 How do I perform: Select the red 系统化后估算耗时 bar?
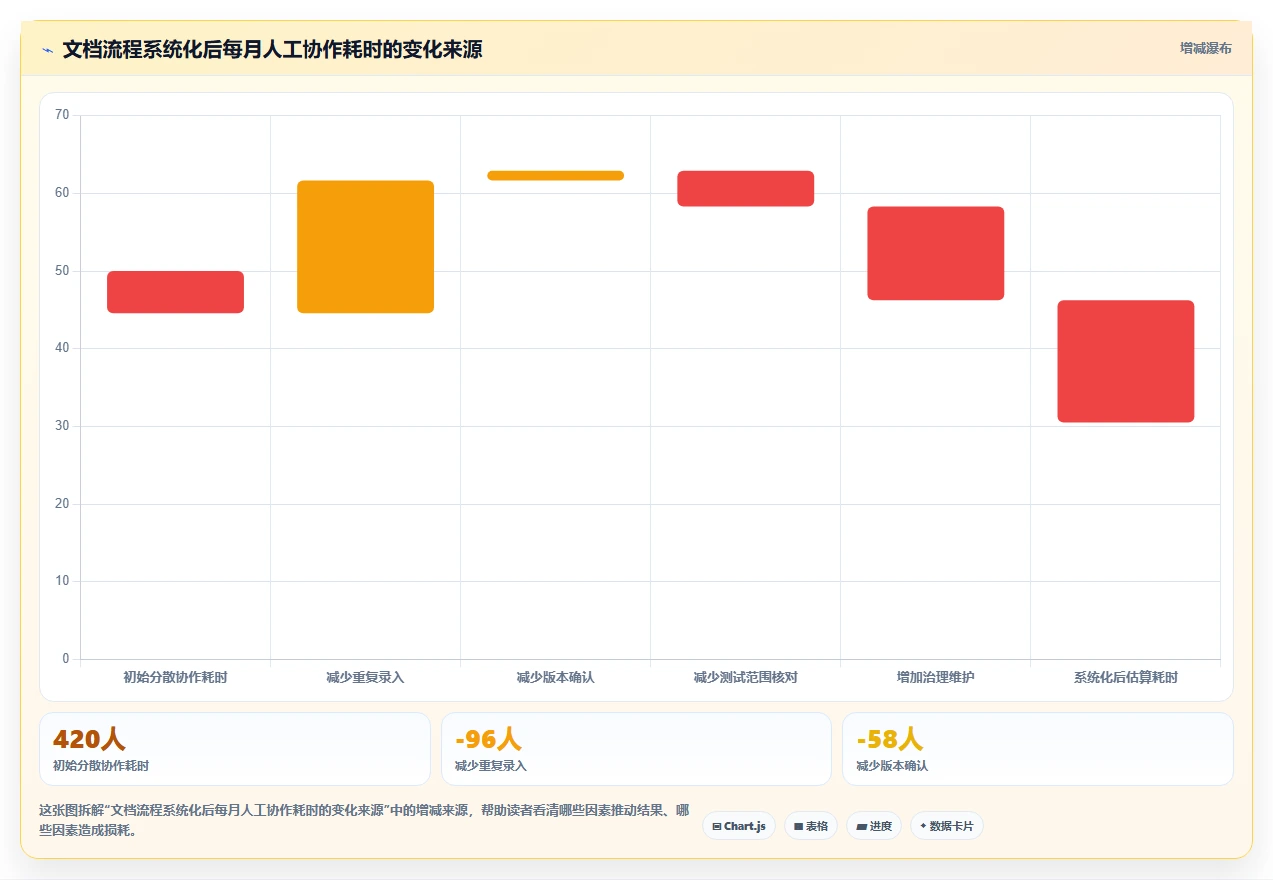pyautogui.click(x=1125, y=361)
